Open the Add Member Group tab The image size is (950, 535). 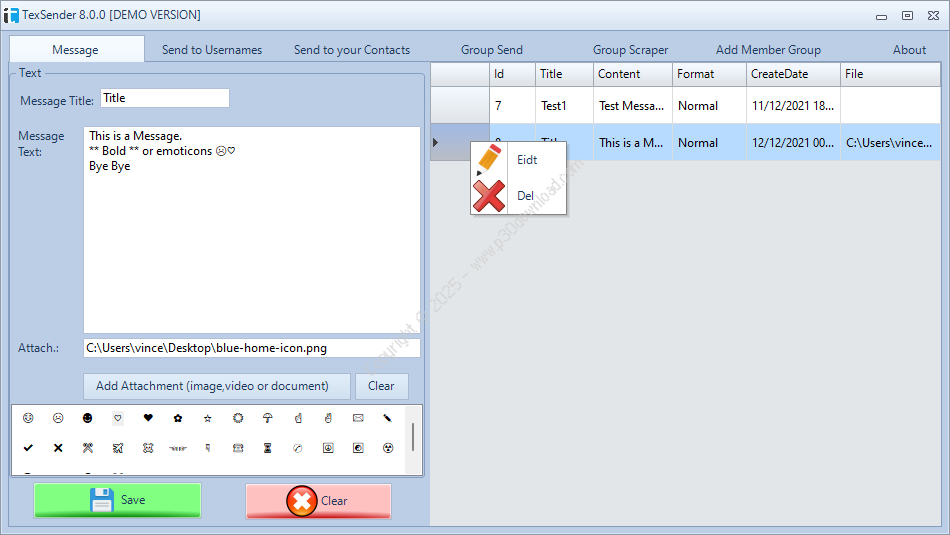coord(768,50)
